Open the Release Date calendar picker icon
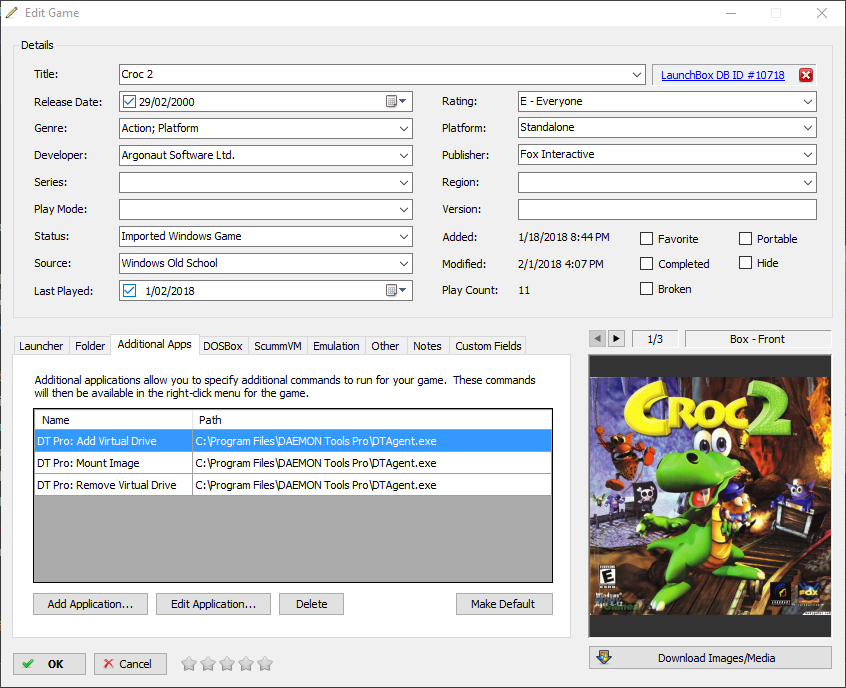This screenshot has width=846, height=688. pos(397,101)
